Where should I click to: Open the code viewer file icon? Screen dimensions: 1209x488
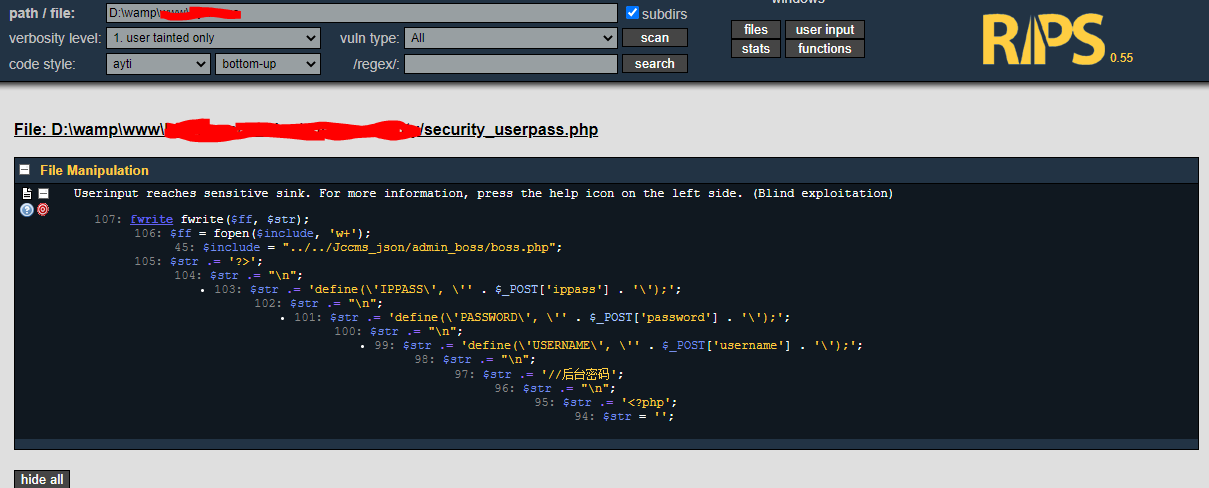click(x=27, y=193)
